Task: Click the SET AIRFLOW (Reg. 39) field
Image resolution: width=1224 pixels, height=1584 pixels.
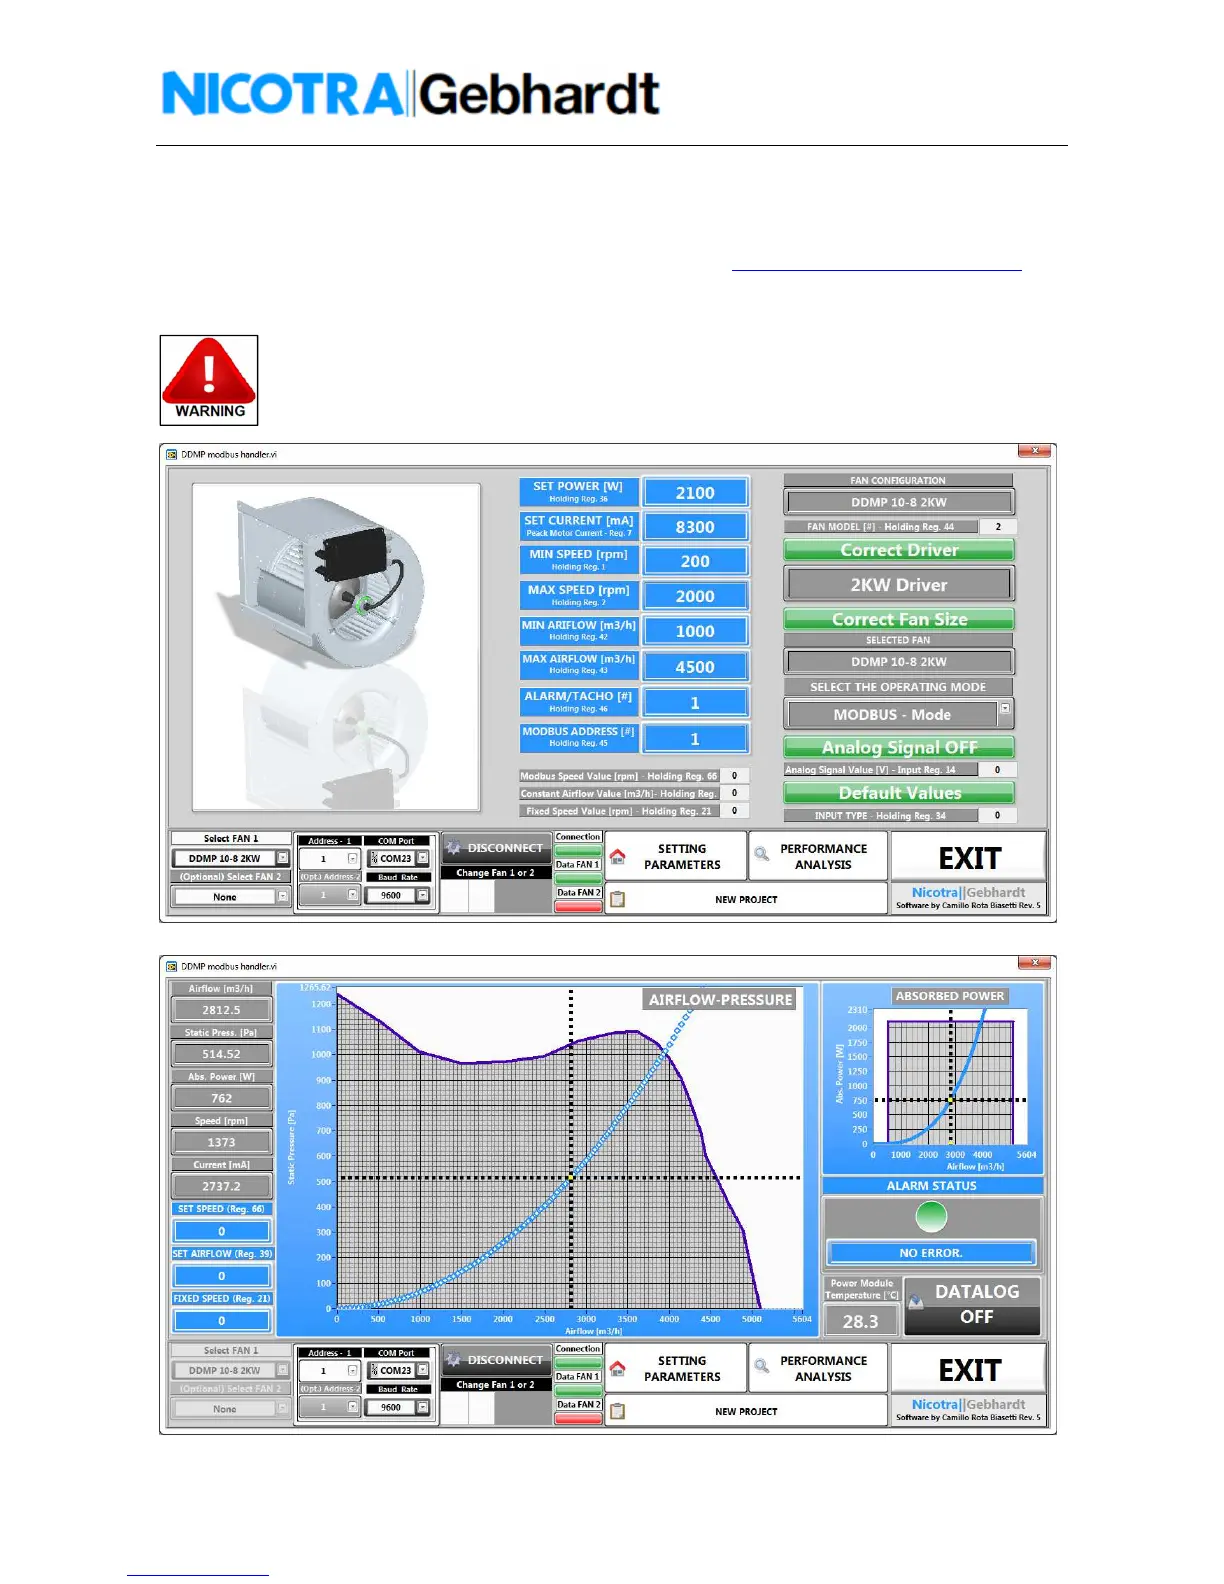Action: [221, 1275]
